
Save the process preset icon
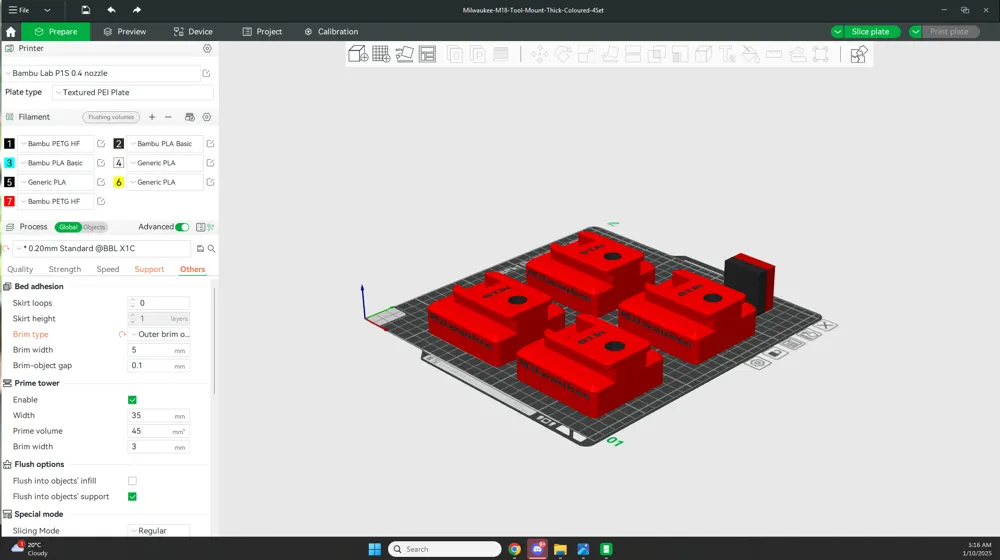point(200,249)
